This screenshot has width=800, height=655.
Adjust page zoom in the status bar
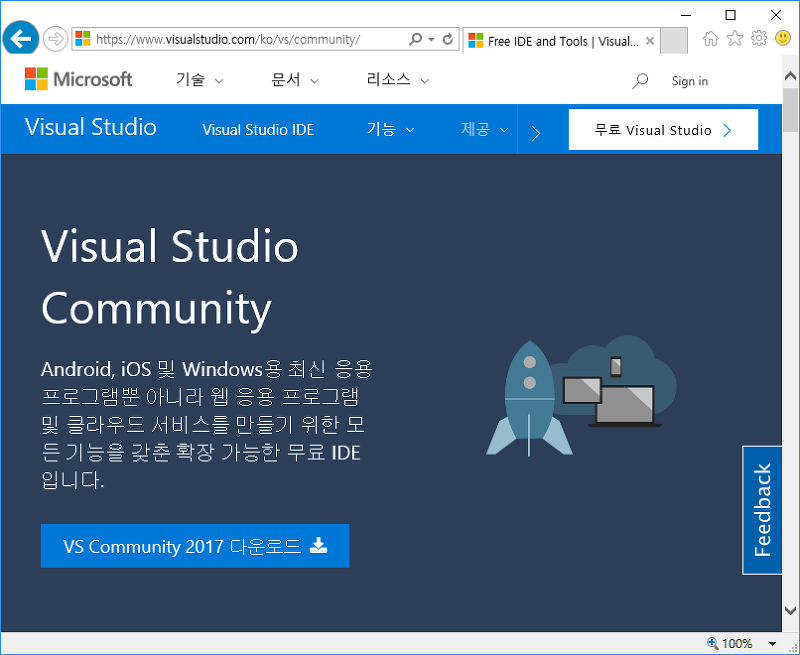736,643
